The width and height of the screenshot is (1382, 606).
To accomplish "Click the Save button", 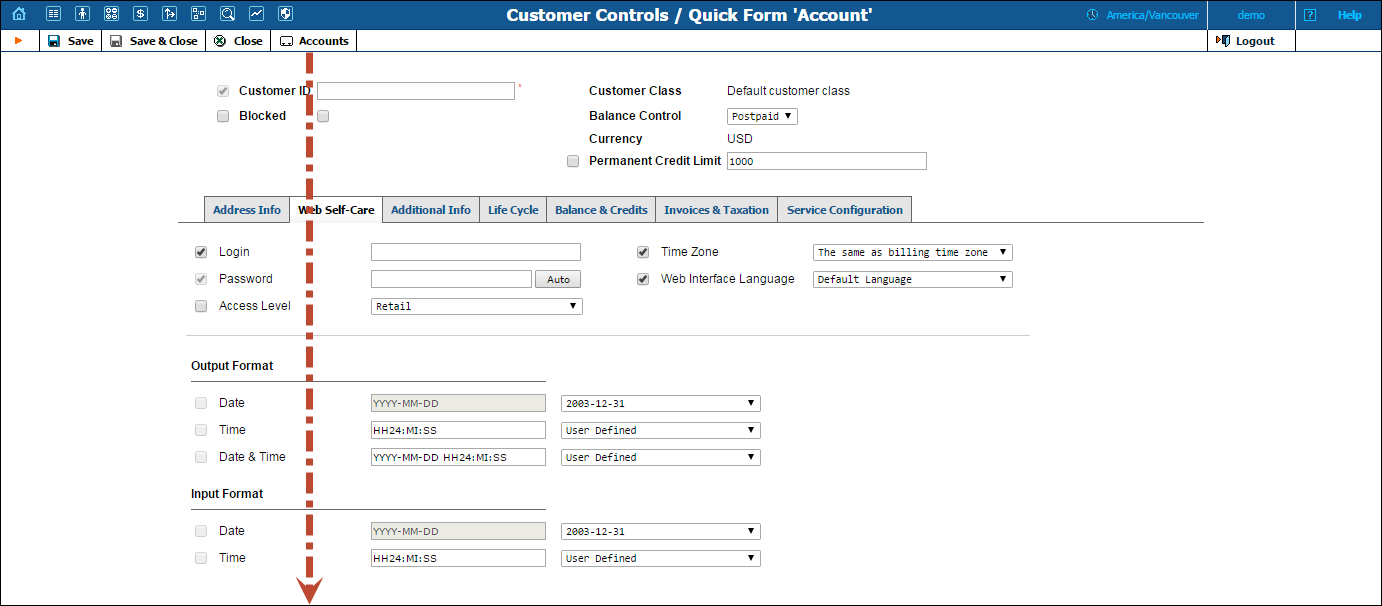I will 71,41.
